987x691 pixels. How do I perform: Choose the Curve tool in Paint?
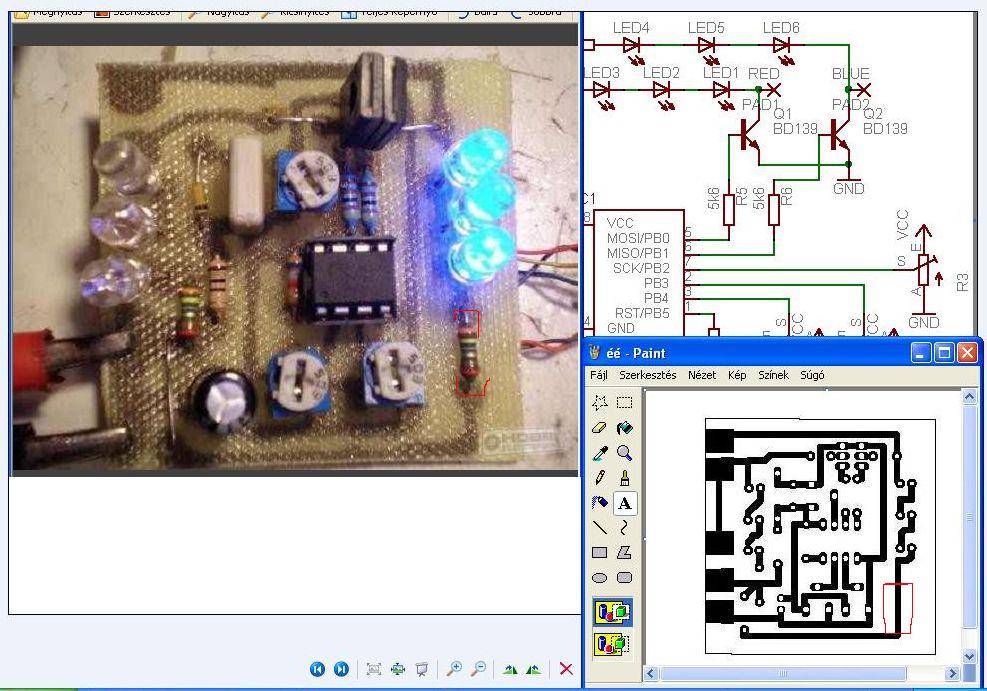click(624, 527)
